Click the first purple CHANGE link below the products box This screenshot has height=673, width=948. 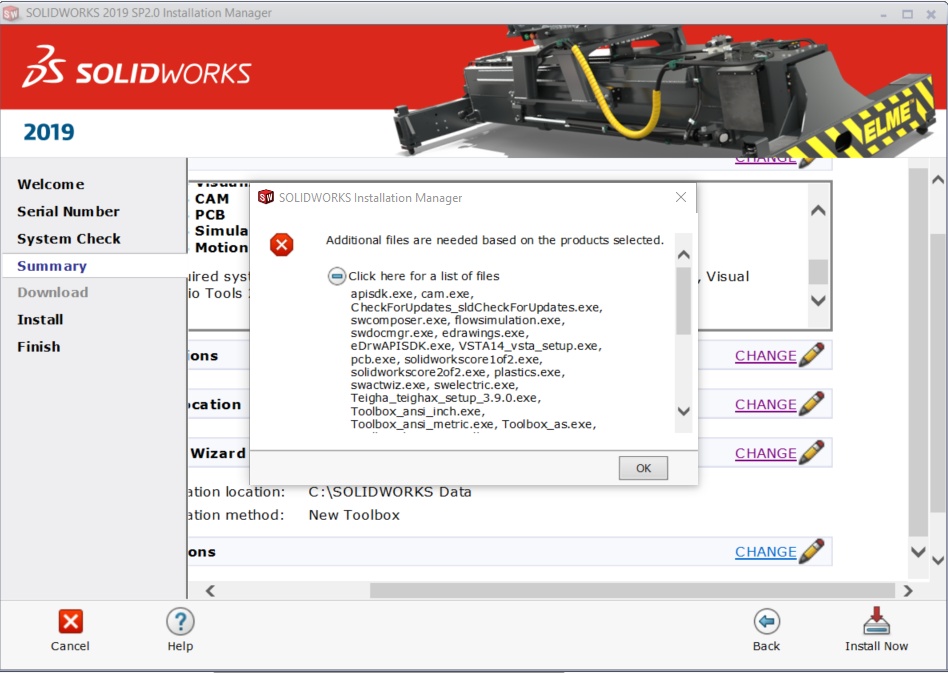tap(765, 356)
